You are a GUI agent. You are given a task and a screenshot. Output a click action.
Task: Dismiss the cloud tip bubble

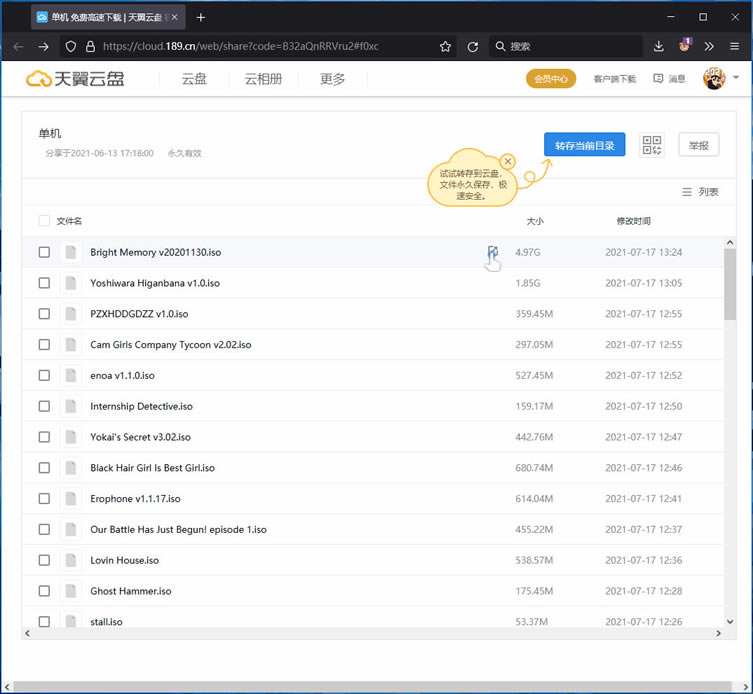point(508,161)
